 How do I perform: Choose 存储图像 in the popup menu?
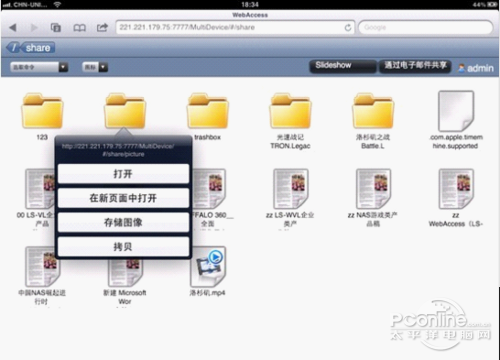[123, 222]
